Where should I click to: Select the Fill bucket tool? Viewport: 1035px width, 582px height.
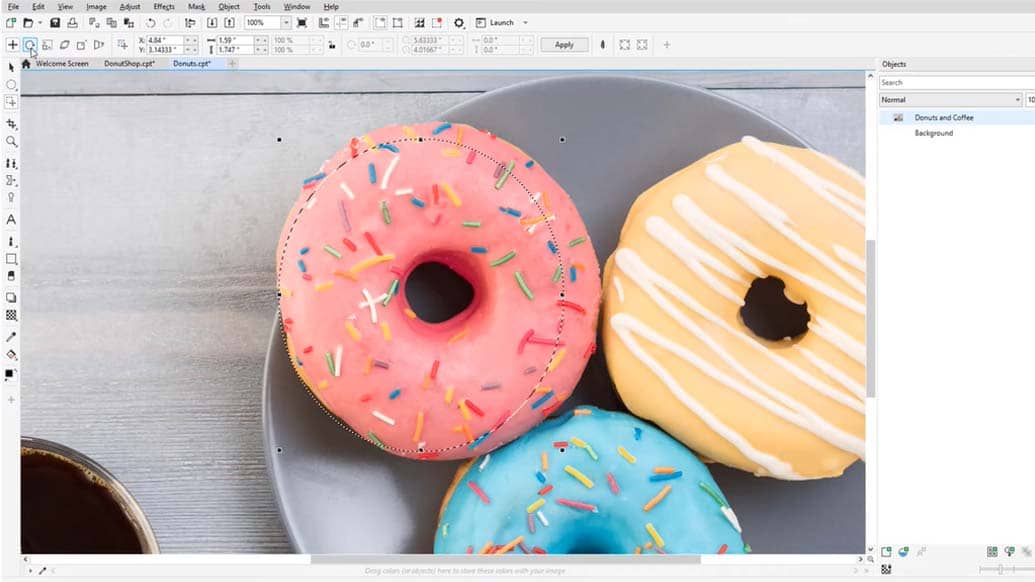pos(11,355)
